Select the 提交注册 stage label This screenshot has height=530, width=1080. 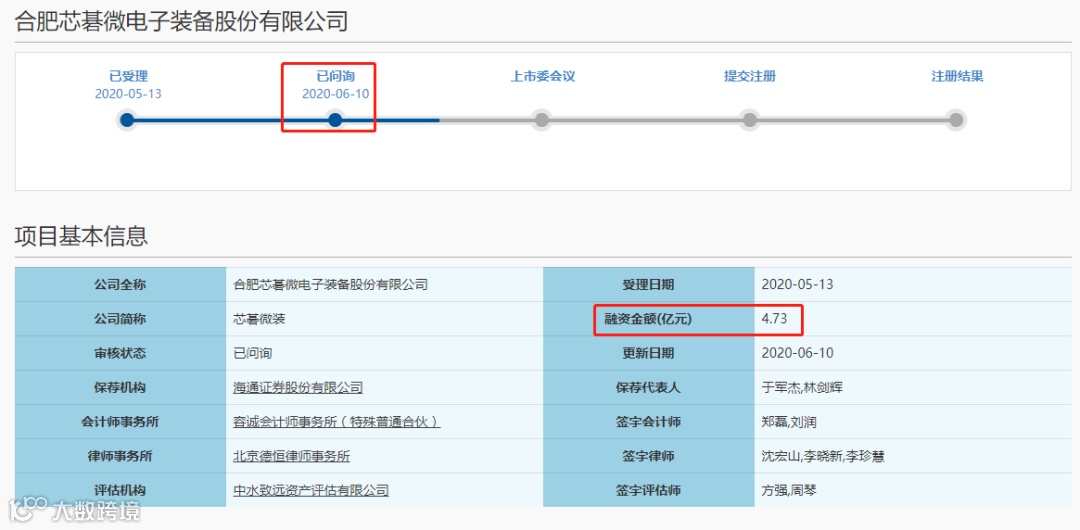pyautogui.click(x=750, y=76)
